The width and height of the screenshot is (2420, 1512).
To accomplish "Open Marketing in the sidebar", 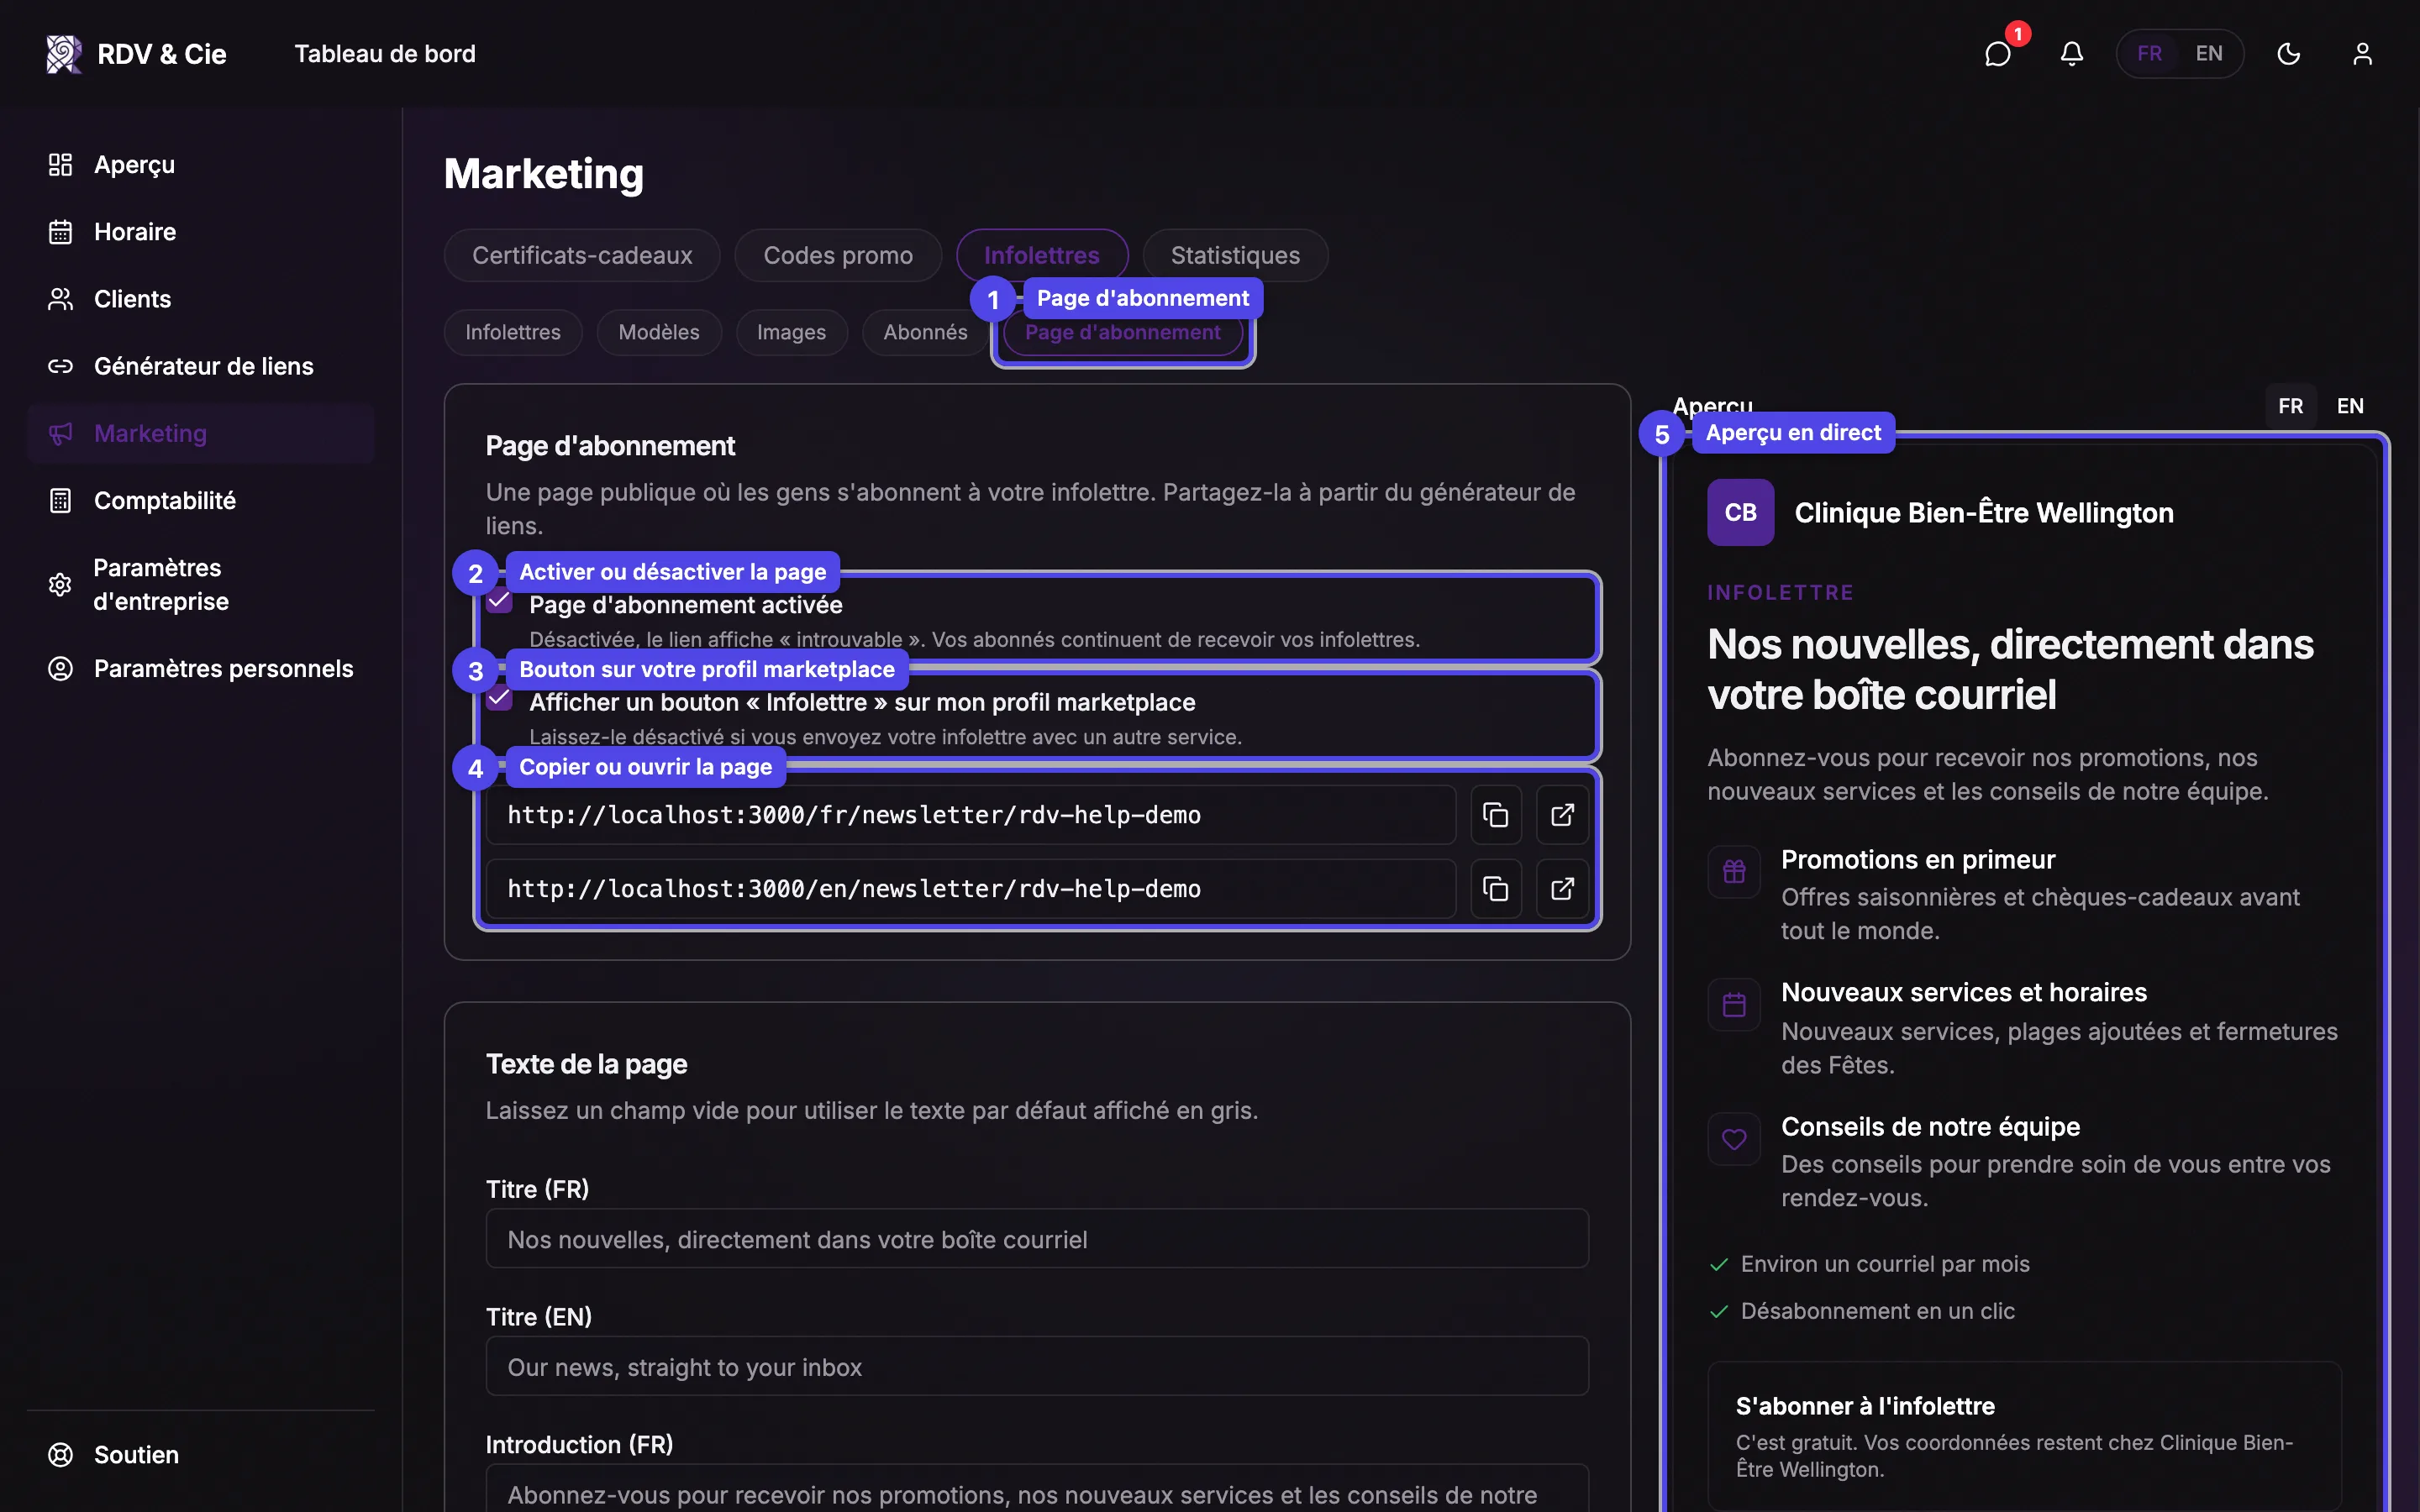I will pos(201,433).
